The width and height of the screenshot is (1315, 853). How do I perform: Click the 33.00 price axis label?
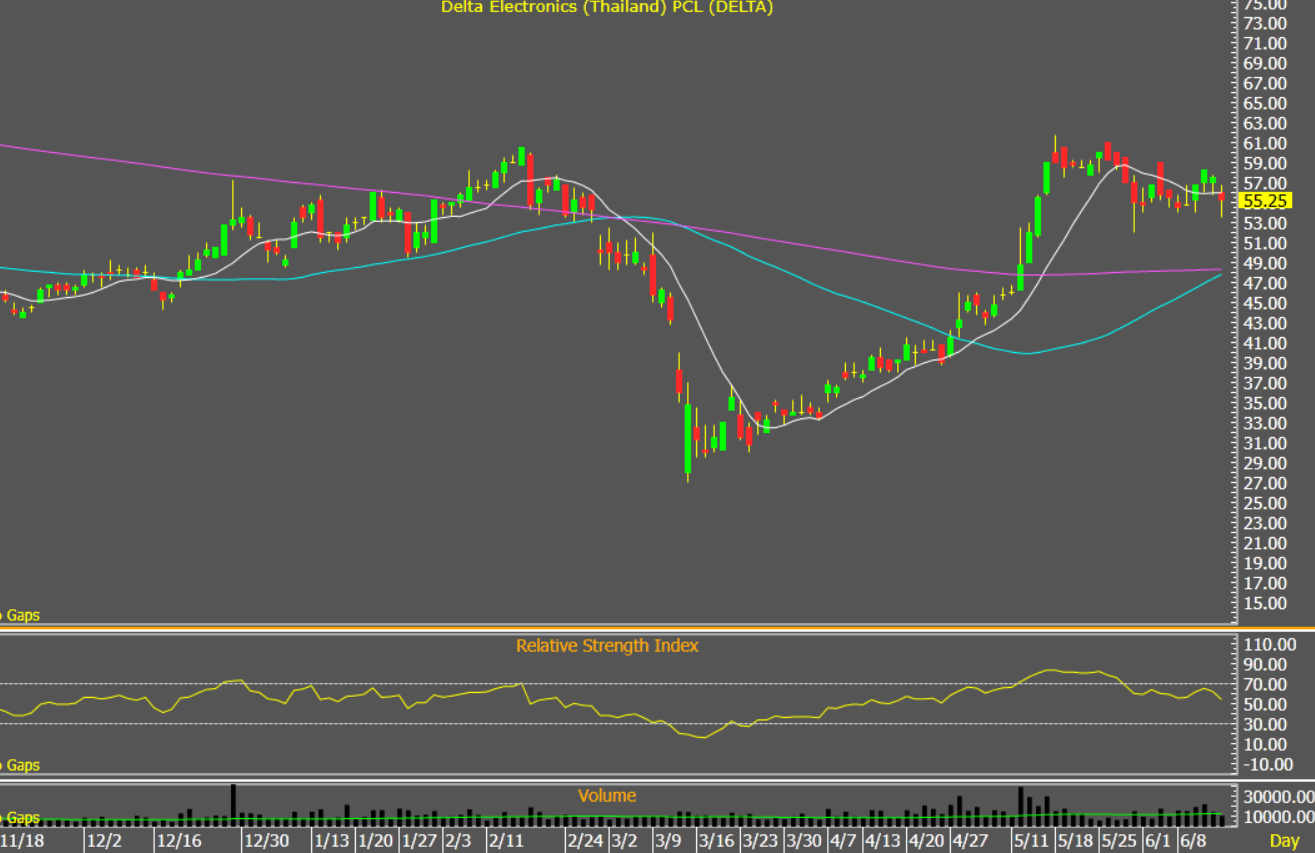point(1265,424)
